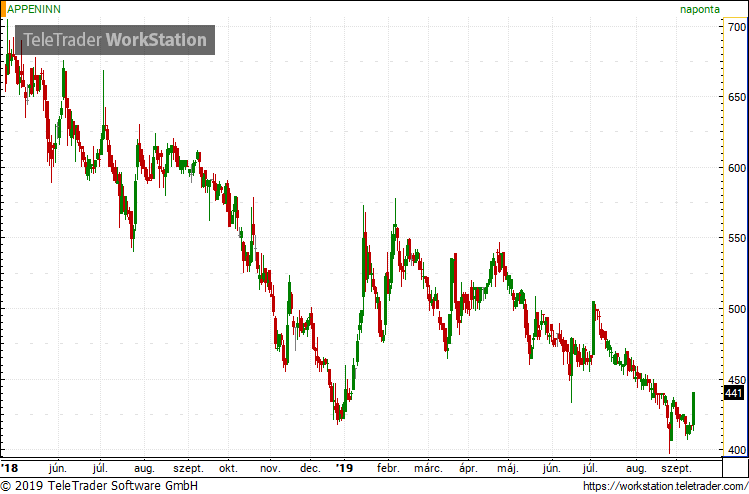Click the '19 year label on time axis

click(x=344, y=467)
